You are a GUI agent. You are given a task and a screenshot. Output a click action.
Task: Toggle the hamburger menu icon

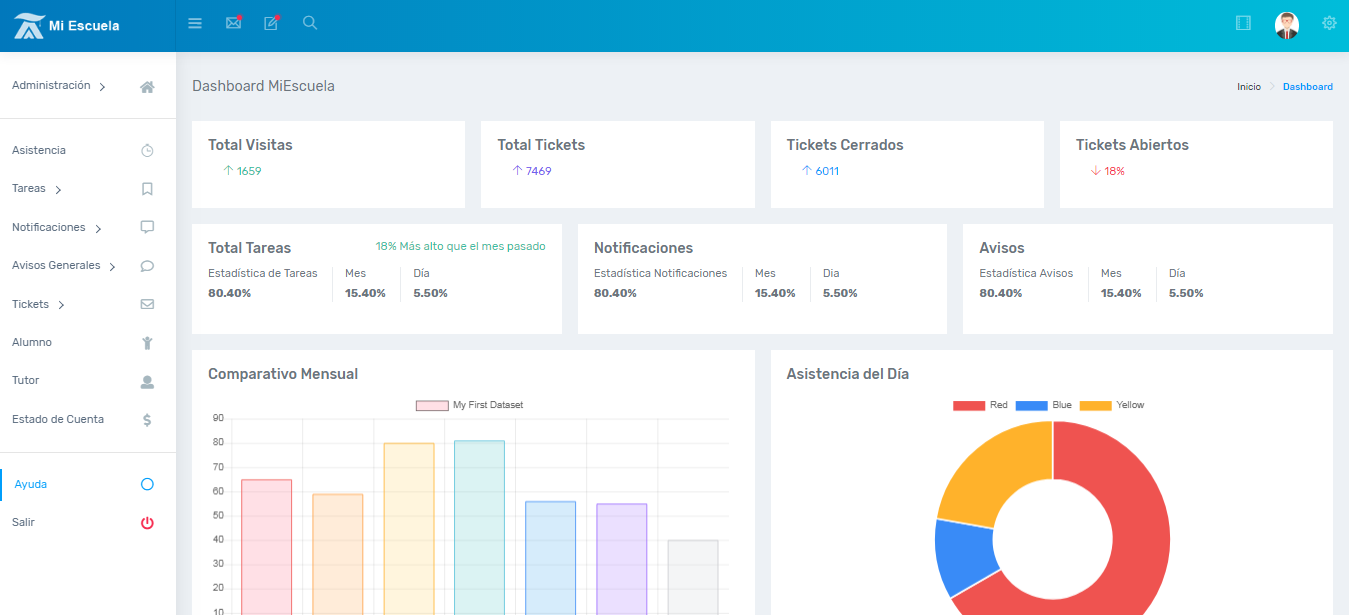pyautogui.click(x=195, y=23)
